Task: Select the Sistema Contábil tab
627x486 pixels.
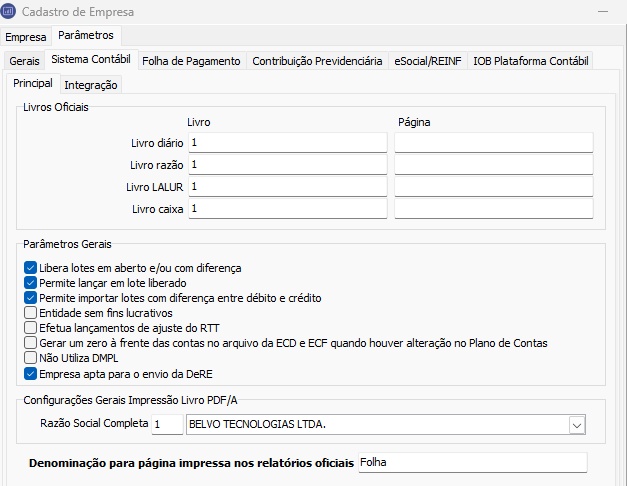Action: tap(91, 59)
